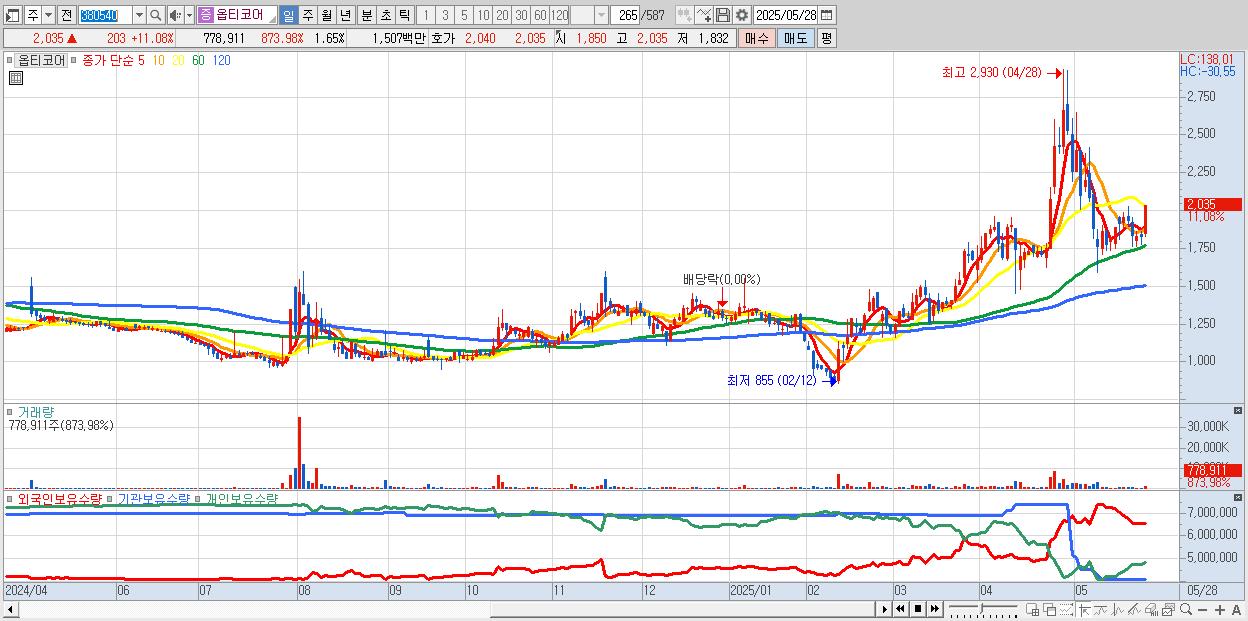Click the speaker sound icon in toolbar
Screen dimensions: 1248x621
click(x=174, y=15)
